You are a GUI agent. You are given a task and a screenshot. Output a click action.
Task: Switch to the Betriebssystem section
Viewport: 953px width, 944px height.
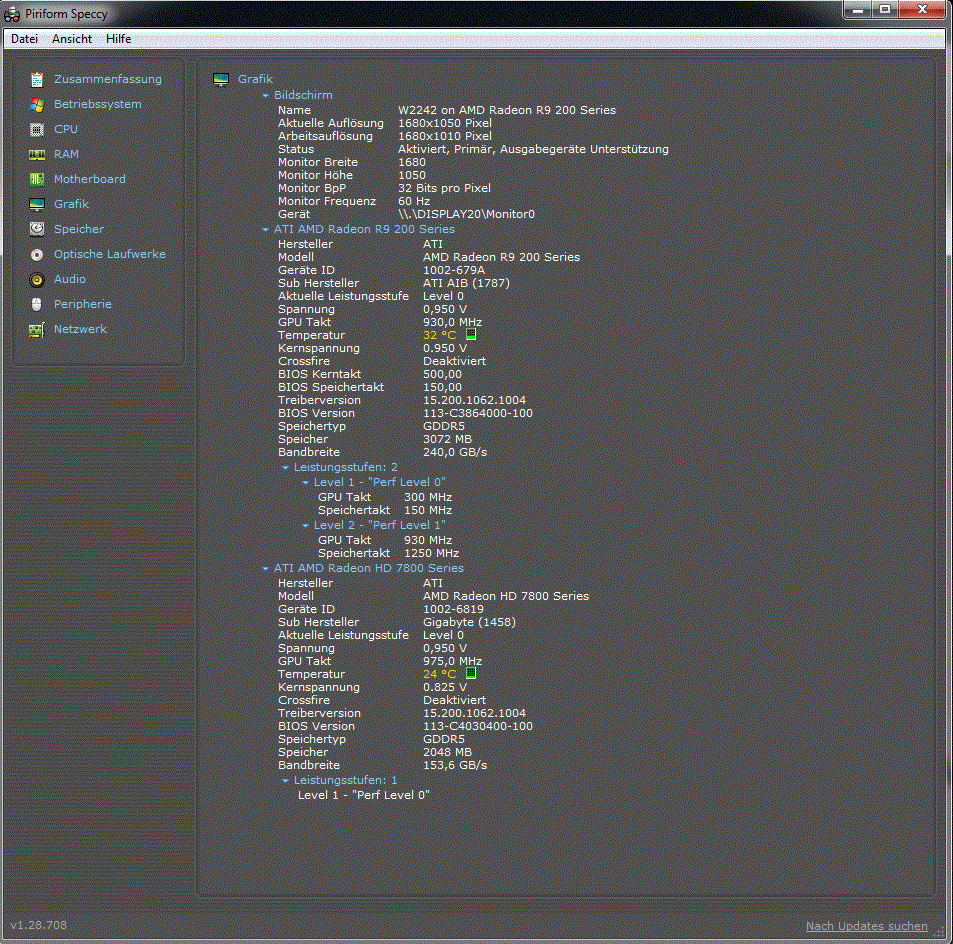(97, 104)
